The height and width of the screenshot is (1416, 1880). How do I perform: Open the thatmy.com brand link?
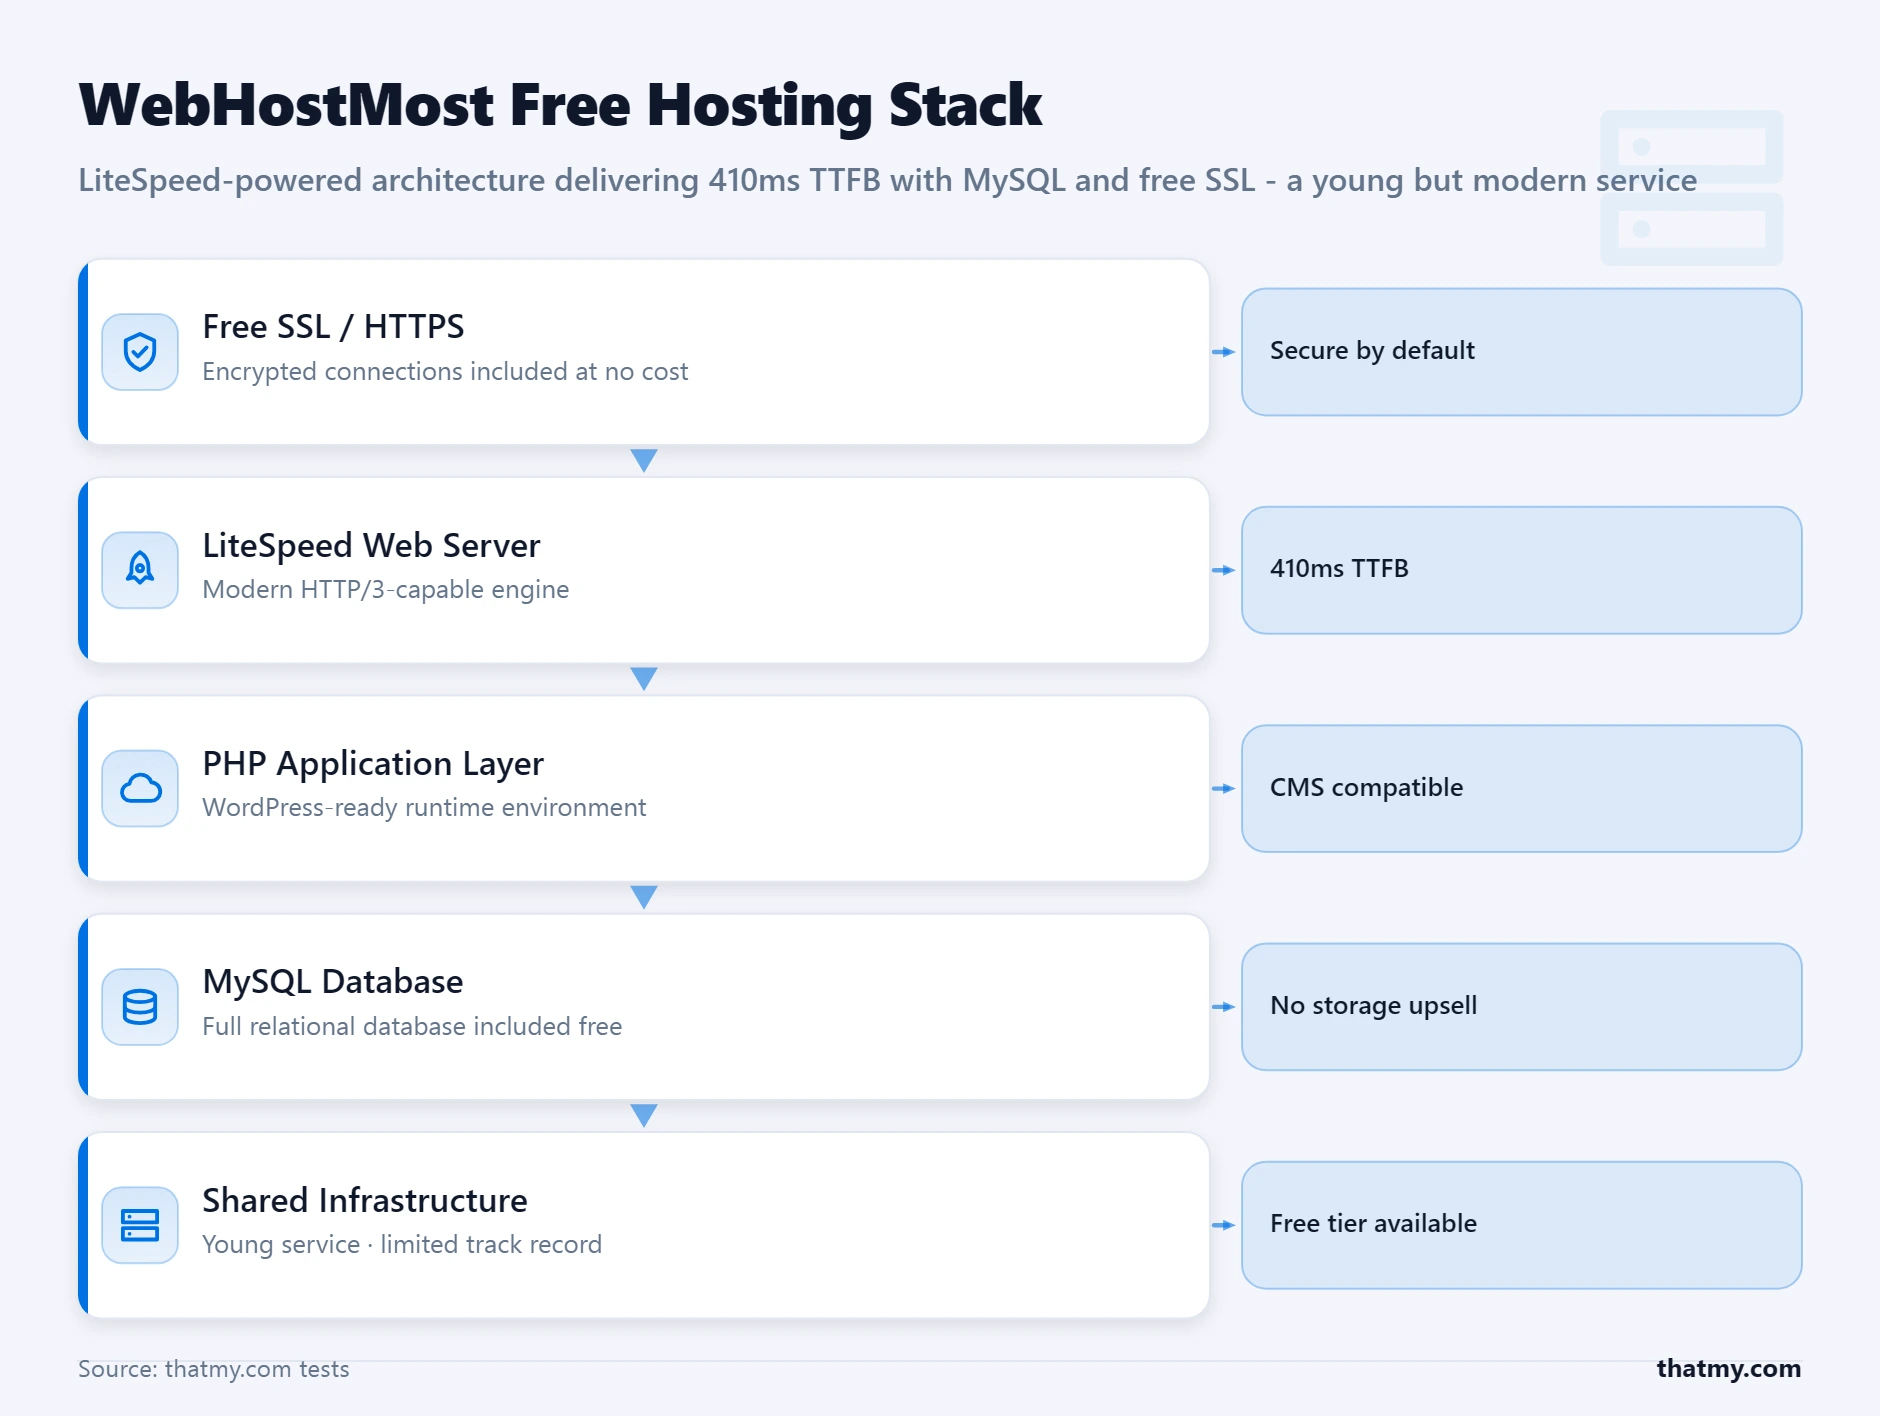coord(1728,1369)
